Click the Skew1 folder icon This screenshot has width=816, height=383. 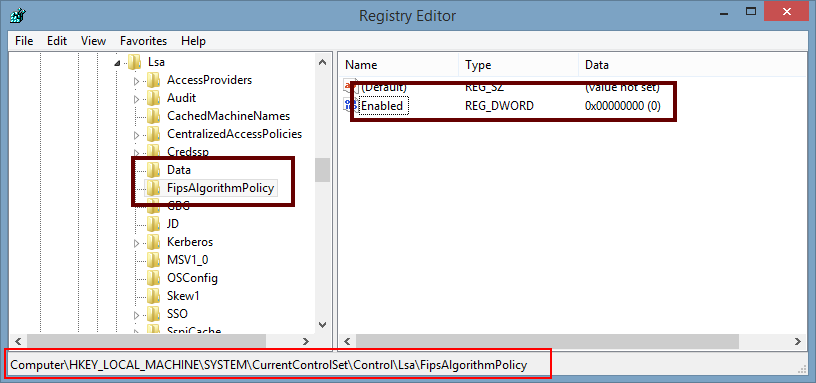click(153, 296)
